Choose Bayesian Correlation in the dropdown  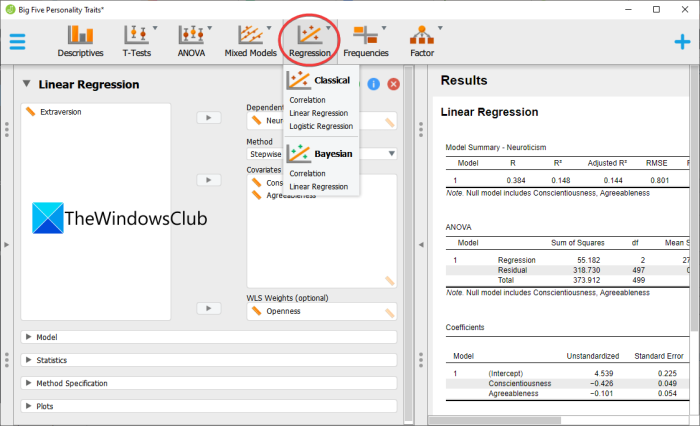[x=307, y=173]
